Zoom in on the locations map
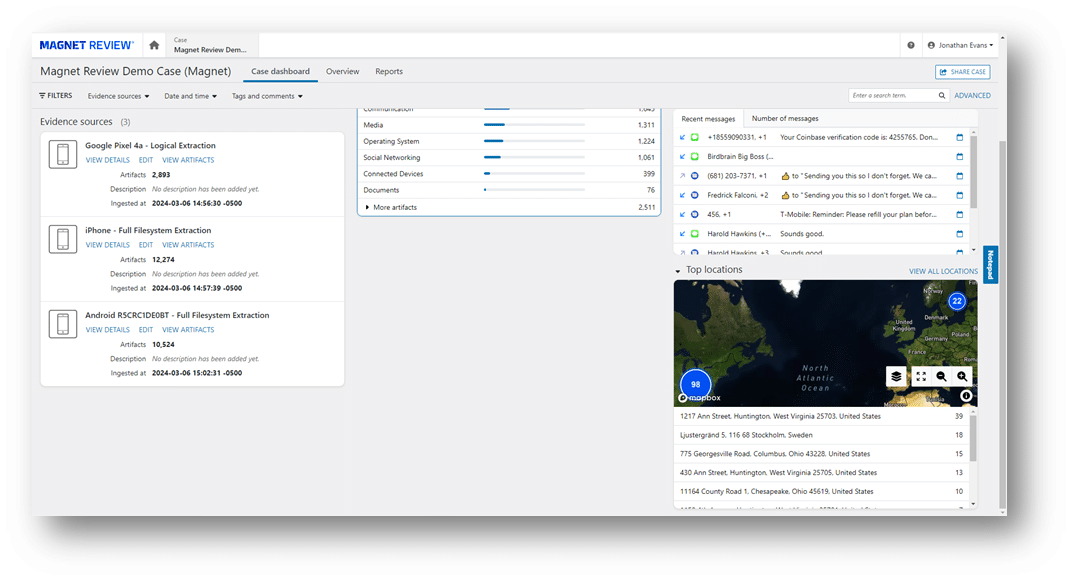Image resolution: width=1072 pixels, height=581 pixels. tap(962, 376)
